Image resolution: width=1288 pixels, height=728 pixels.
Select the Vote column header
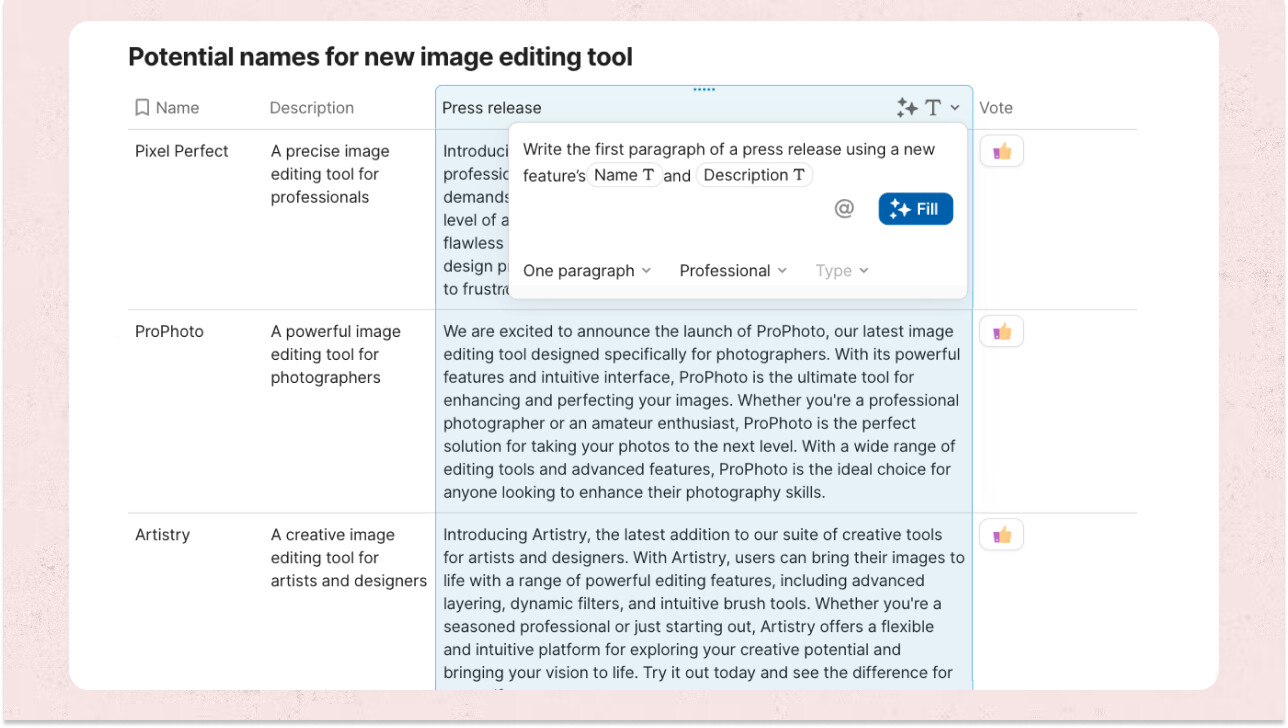(996, 108)
